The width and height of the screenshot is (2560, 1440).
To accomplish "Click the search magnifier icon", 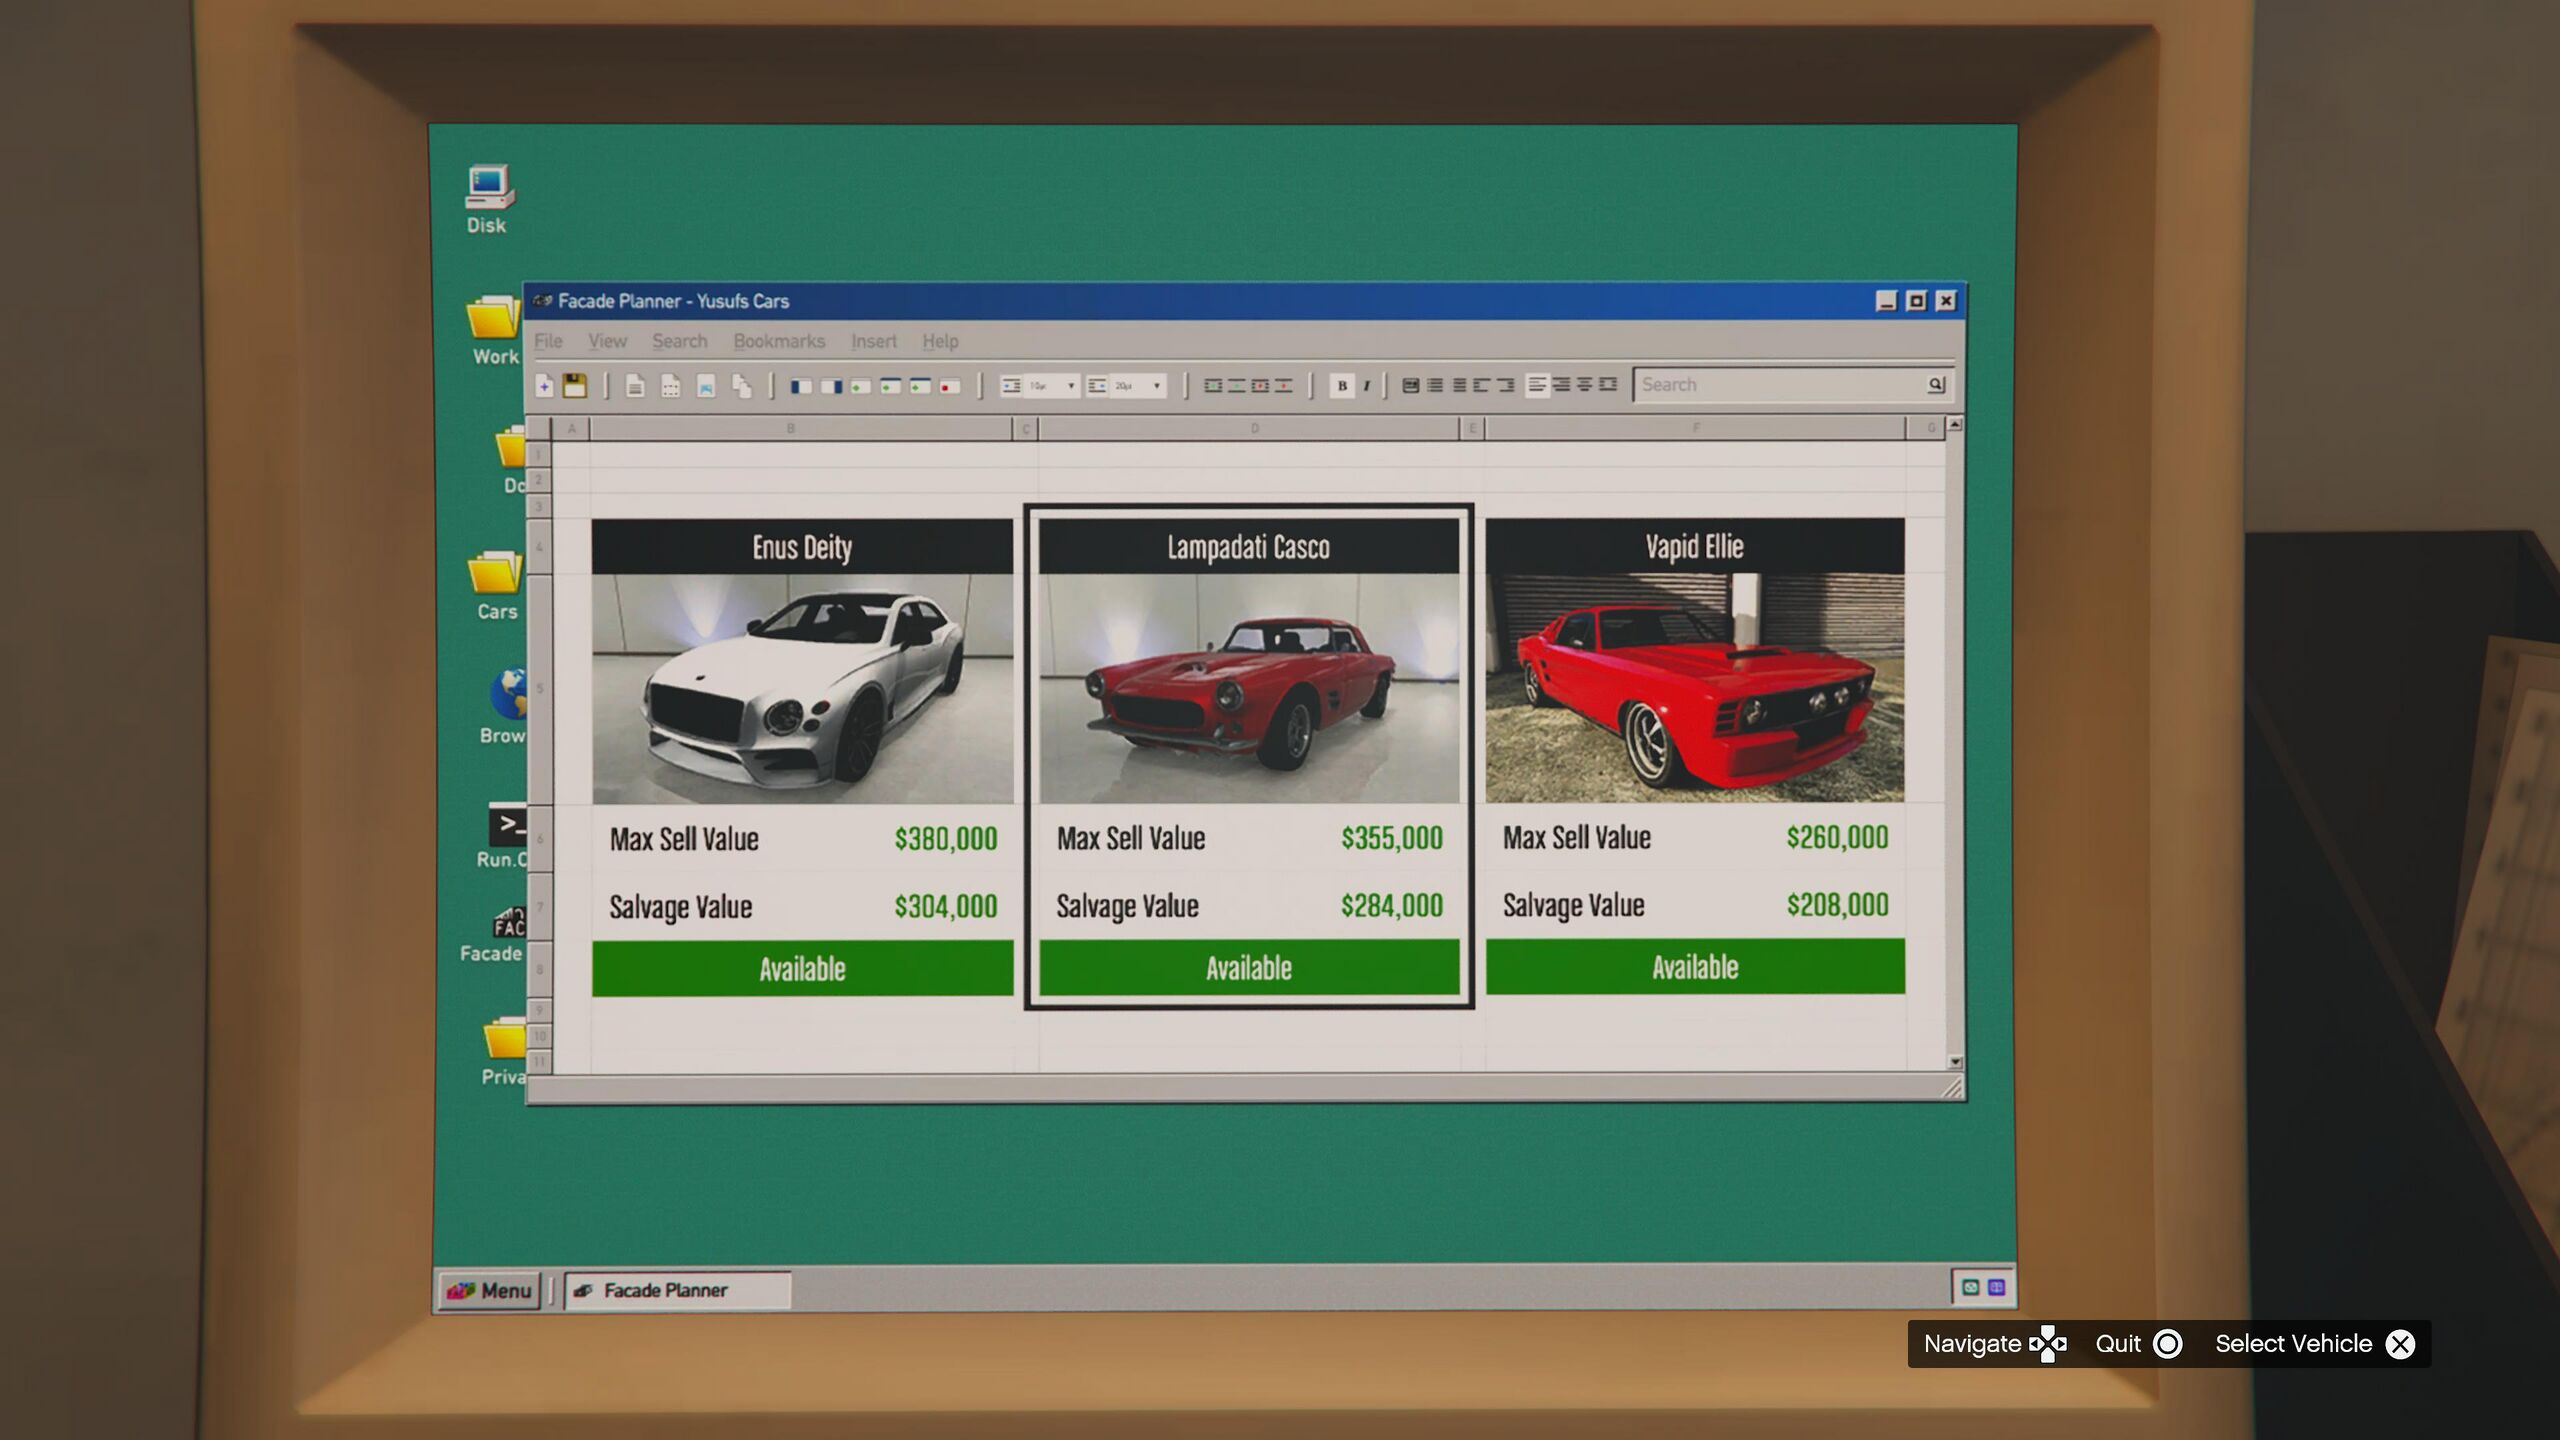I will coord(1935,384).
